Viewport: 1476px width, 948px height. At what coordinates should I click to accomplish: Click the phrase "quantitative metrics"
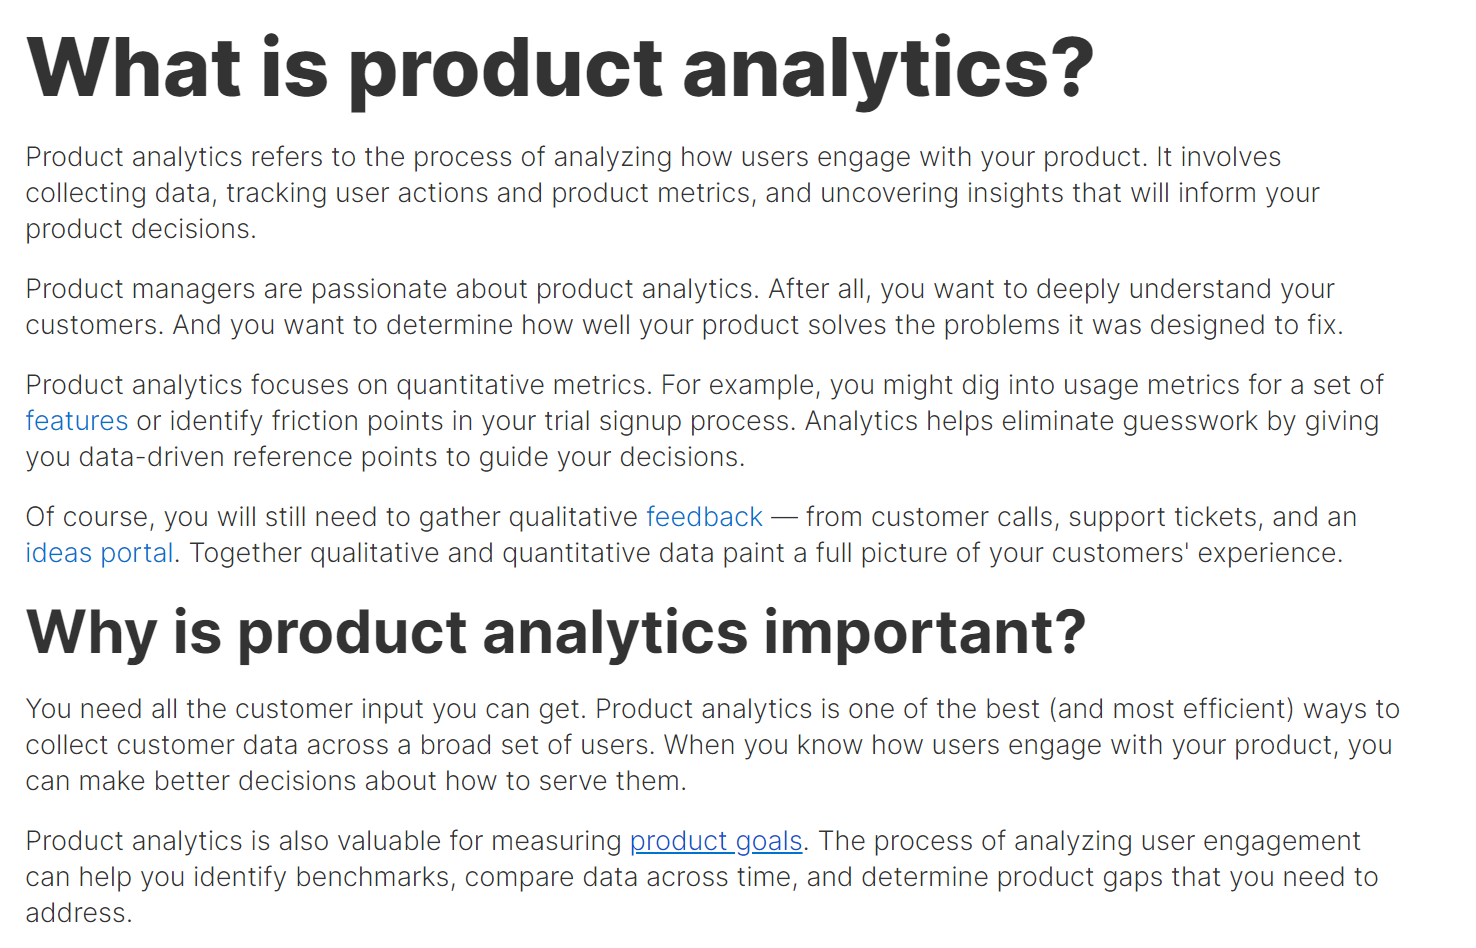(522, 385)
